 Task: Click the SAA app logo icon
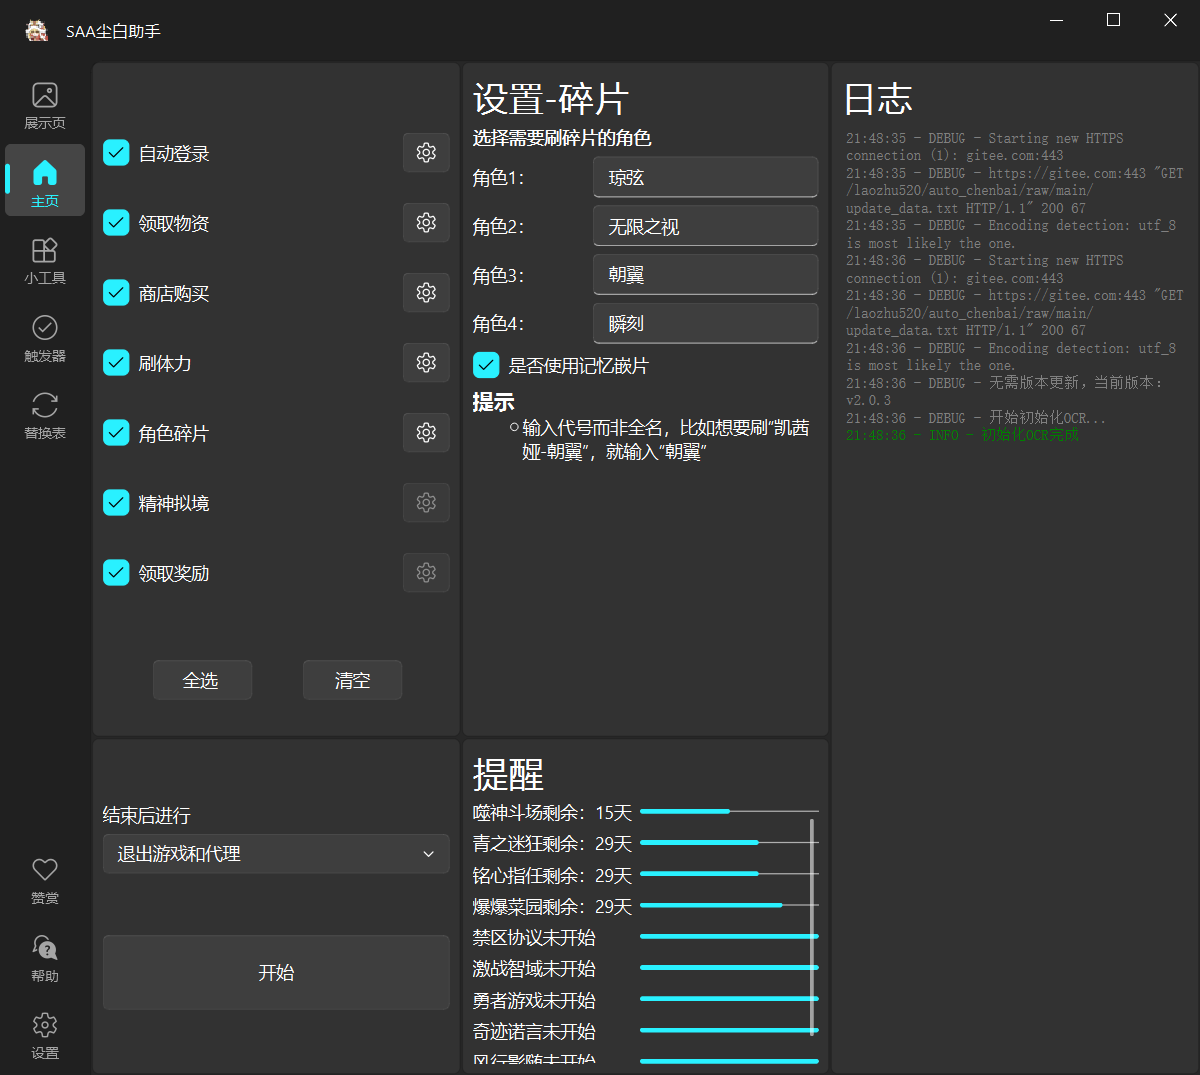point(37,31)
